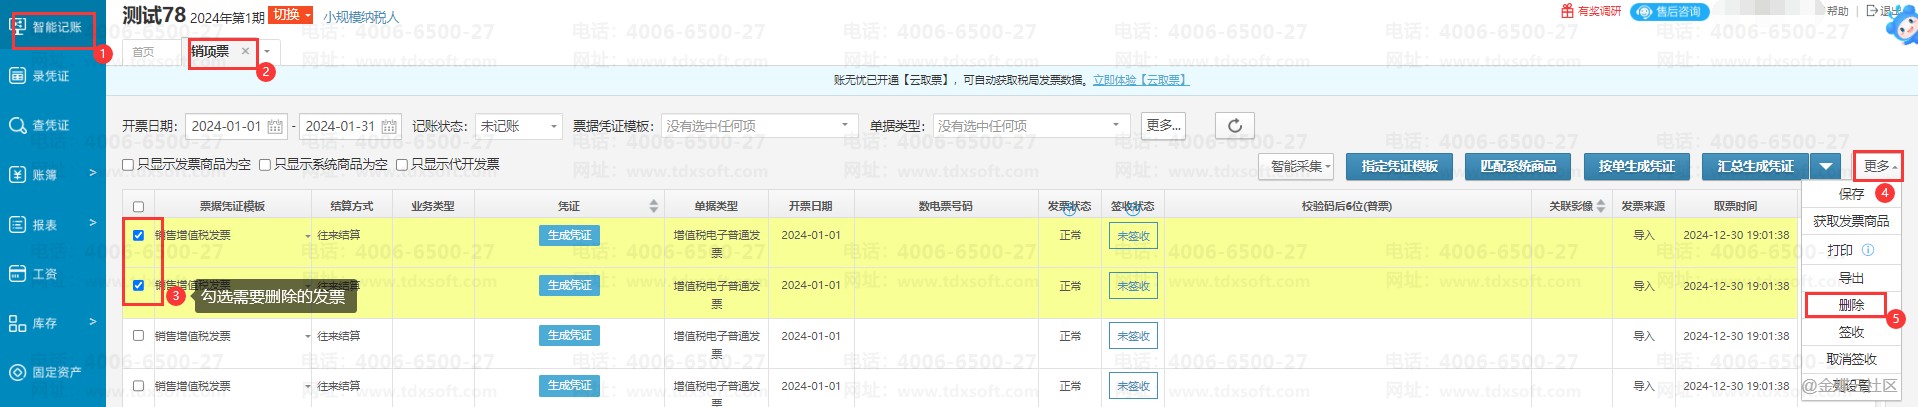Click 生成凭证 in the first invoice row

coord(569,235)
